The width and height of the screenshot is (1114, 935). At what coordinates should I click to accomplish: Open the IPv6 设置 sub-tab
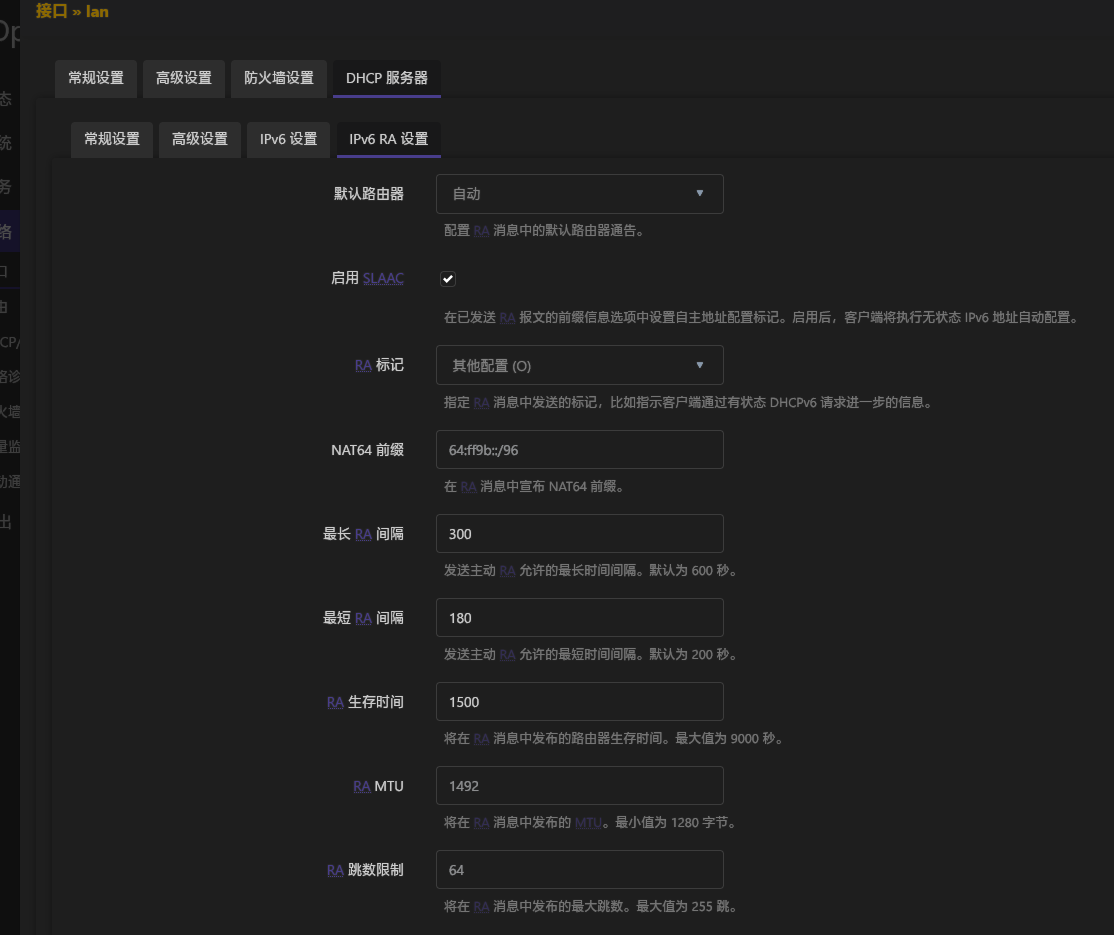tap(288, 140)
